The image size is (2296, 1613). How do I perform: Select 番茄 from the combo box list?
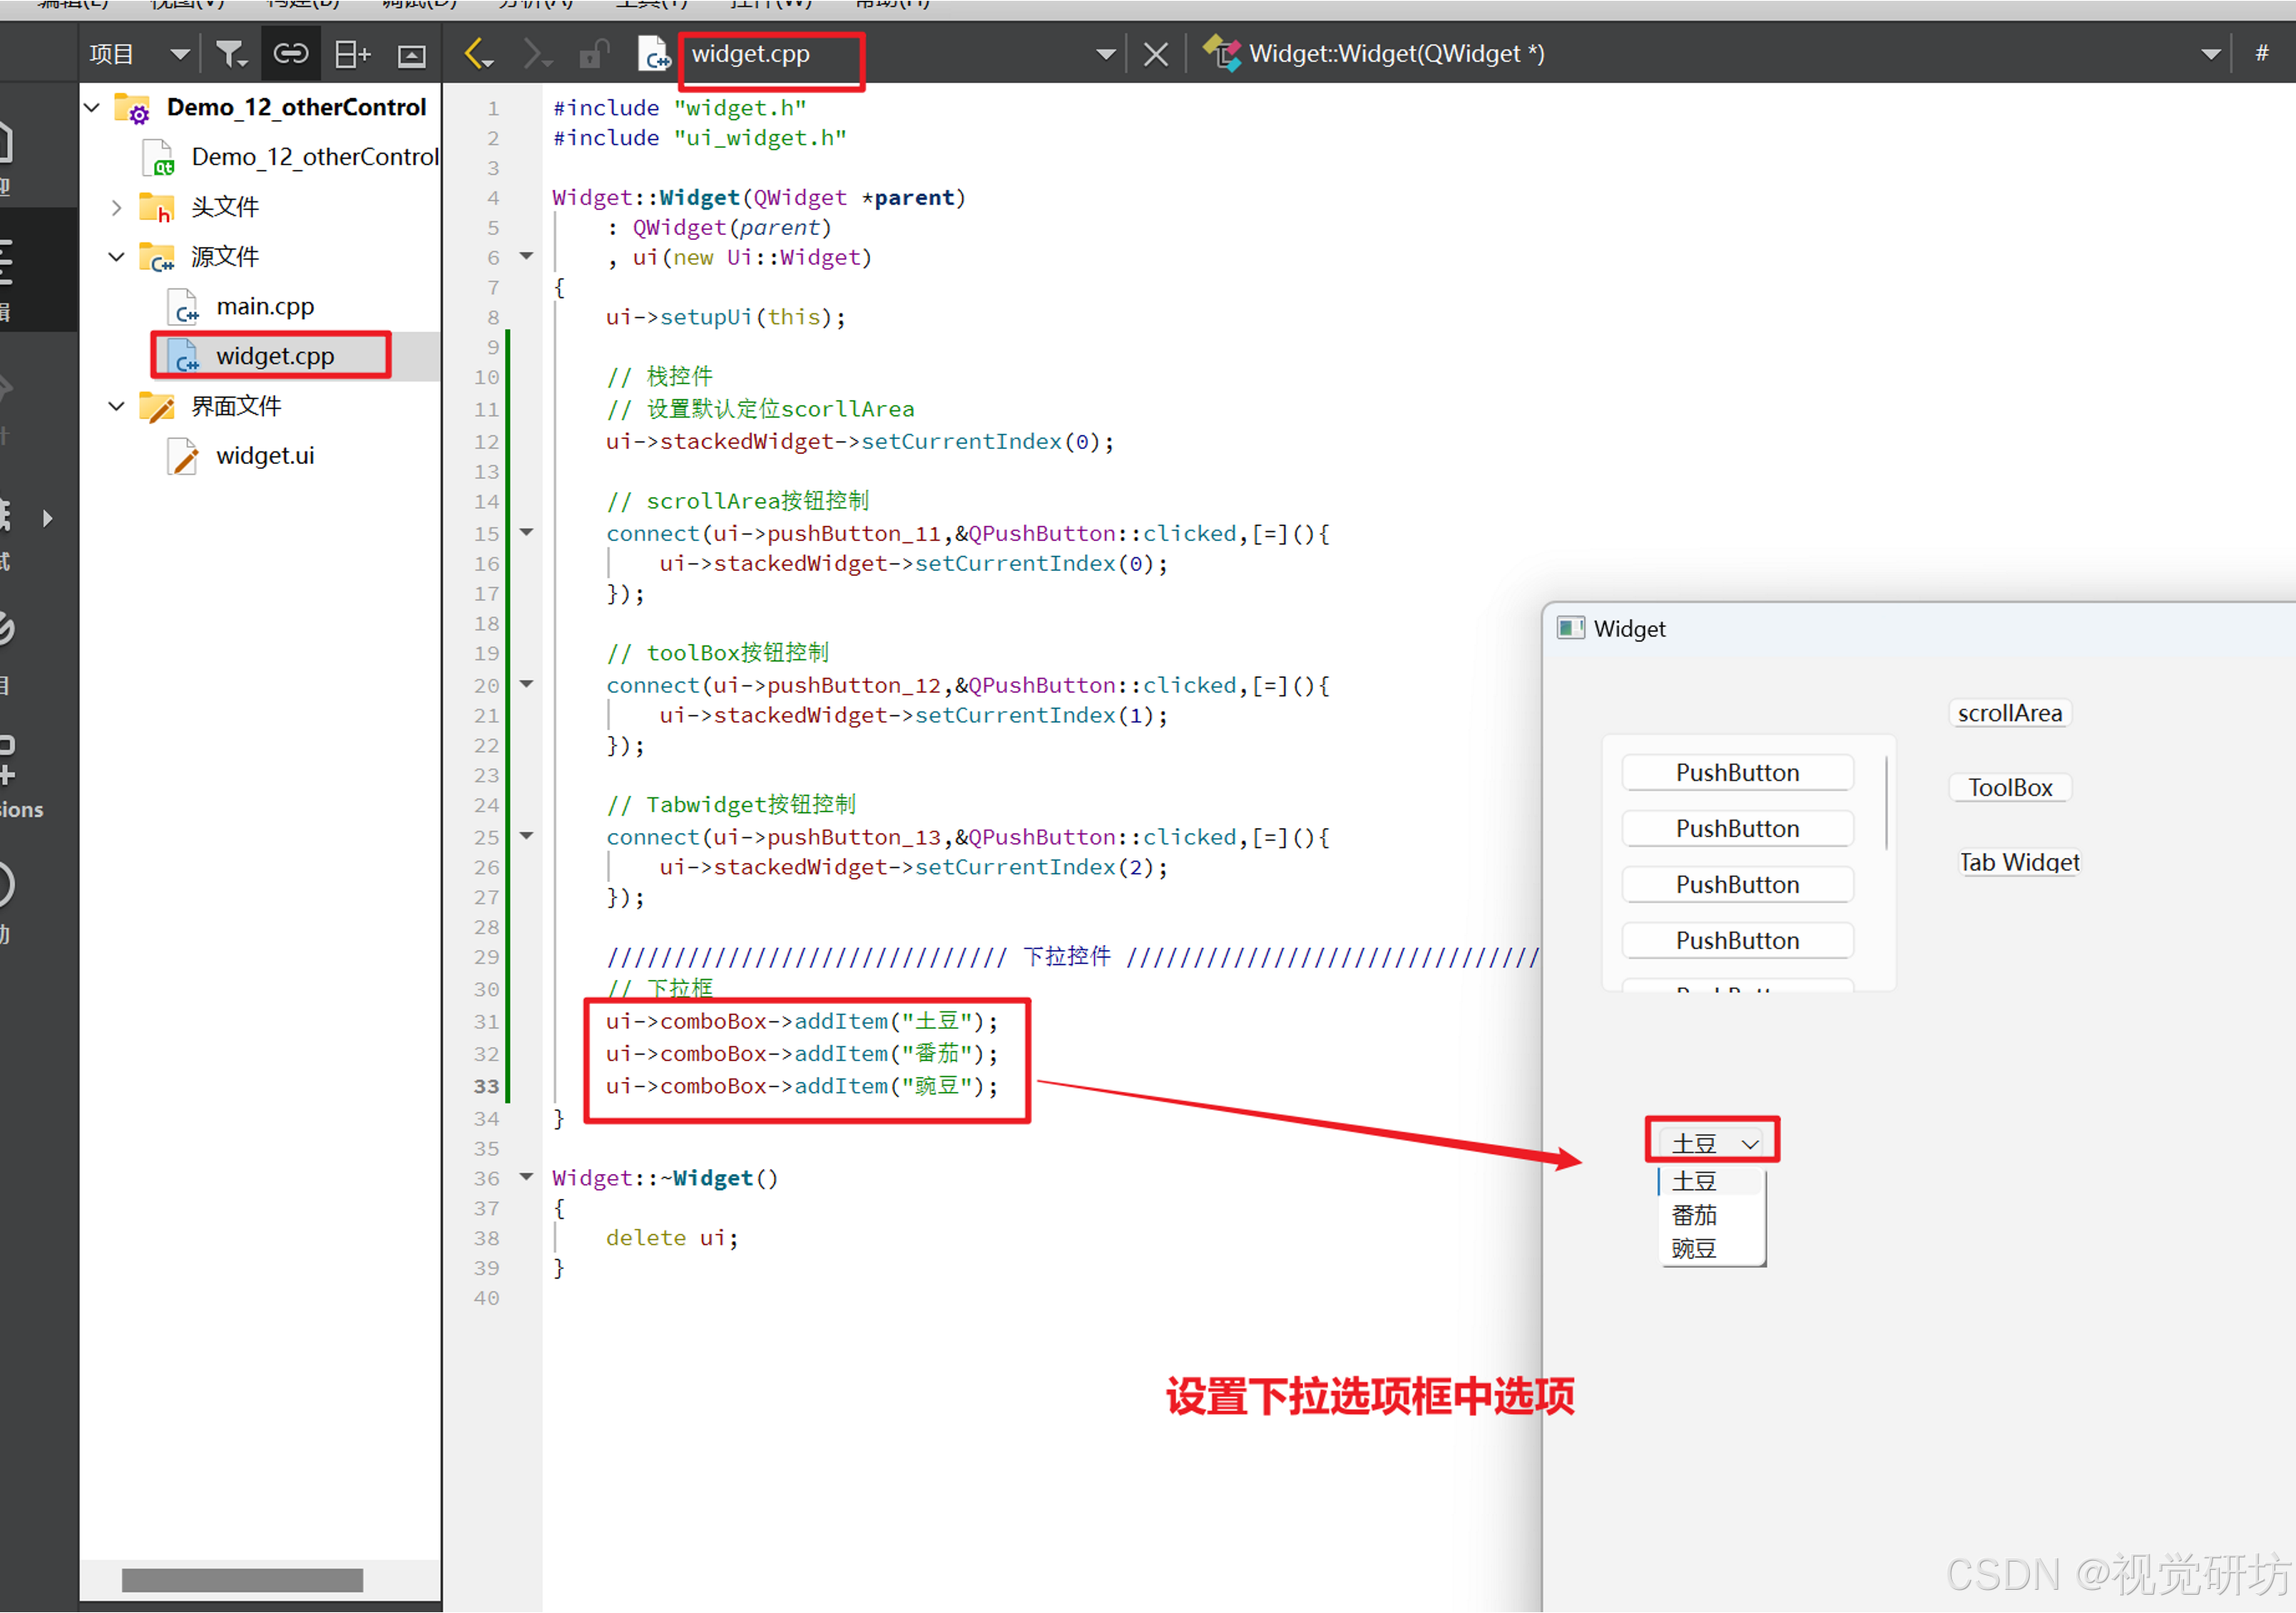[1694, 1215]
